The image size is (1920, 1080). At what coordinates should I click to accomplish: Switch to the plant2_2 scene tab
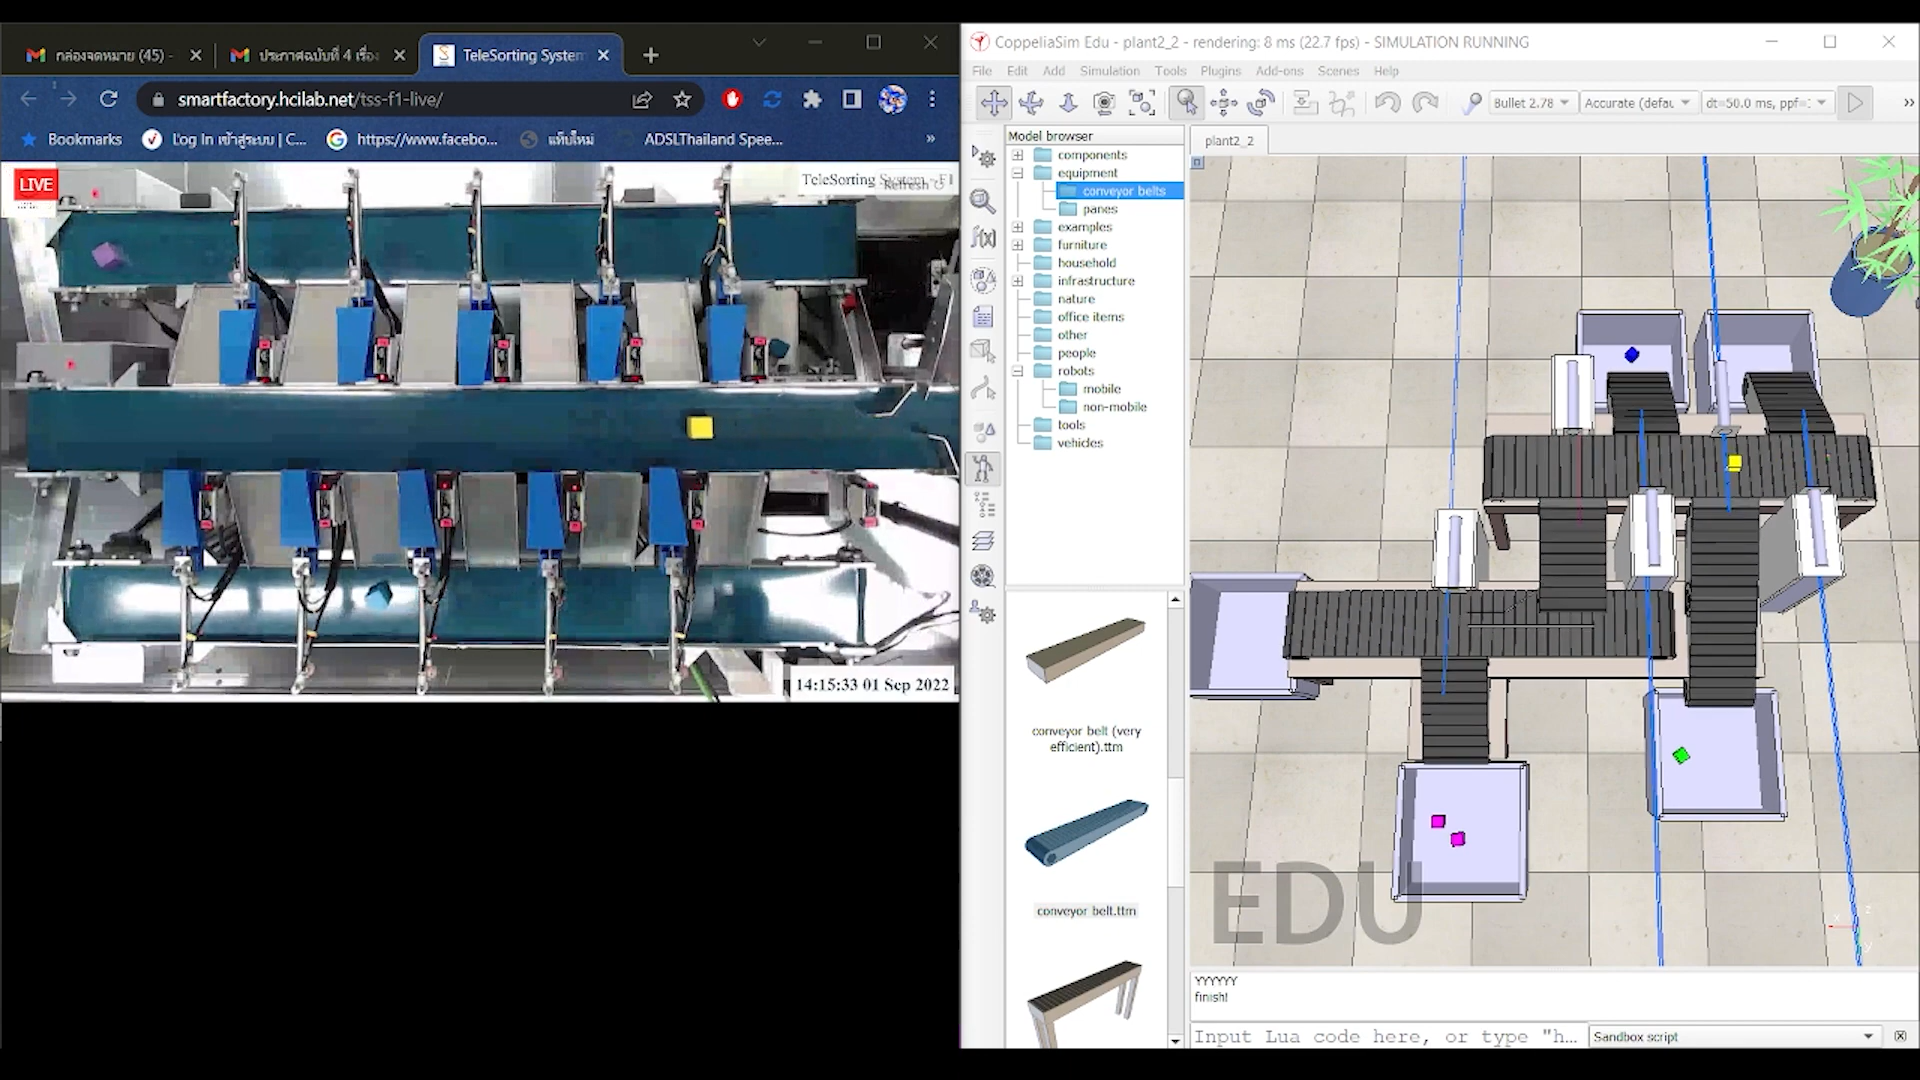coord(1228,140)
